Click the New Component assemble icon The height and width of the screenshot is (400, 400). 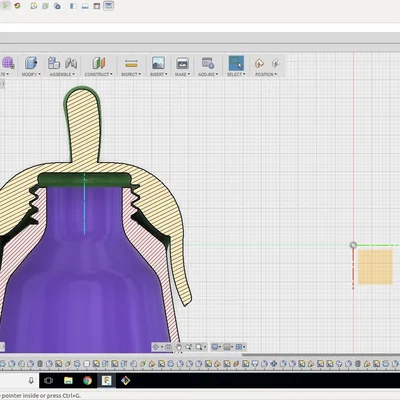click(54, 63)
